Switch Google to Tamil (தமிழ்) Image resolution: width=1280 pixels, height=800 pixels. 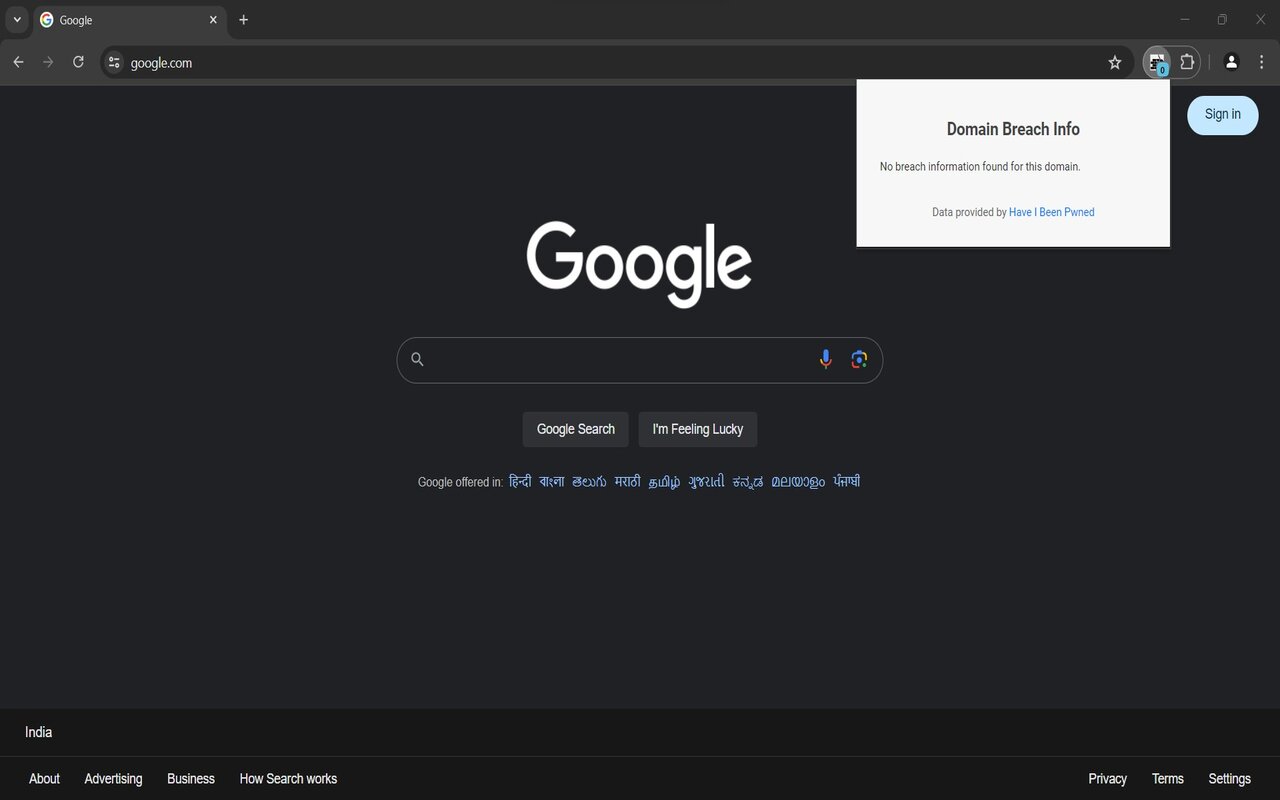point(664,482)
